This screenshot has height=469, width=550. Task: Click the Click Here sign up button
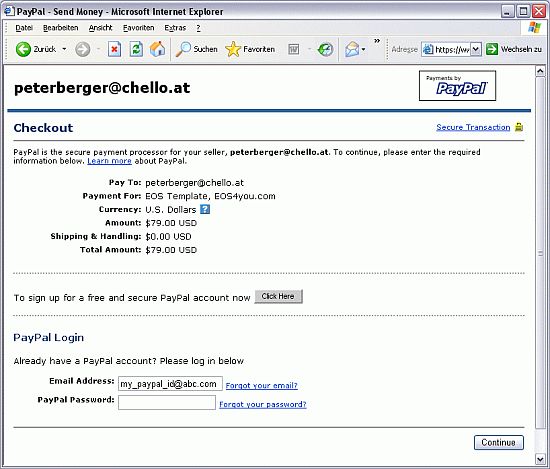(x=278, y=296)
